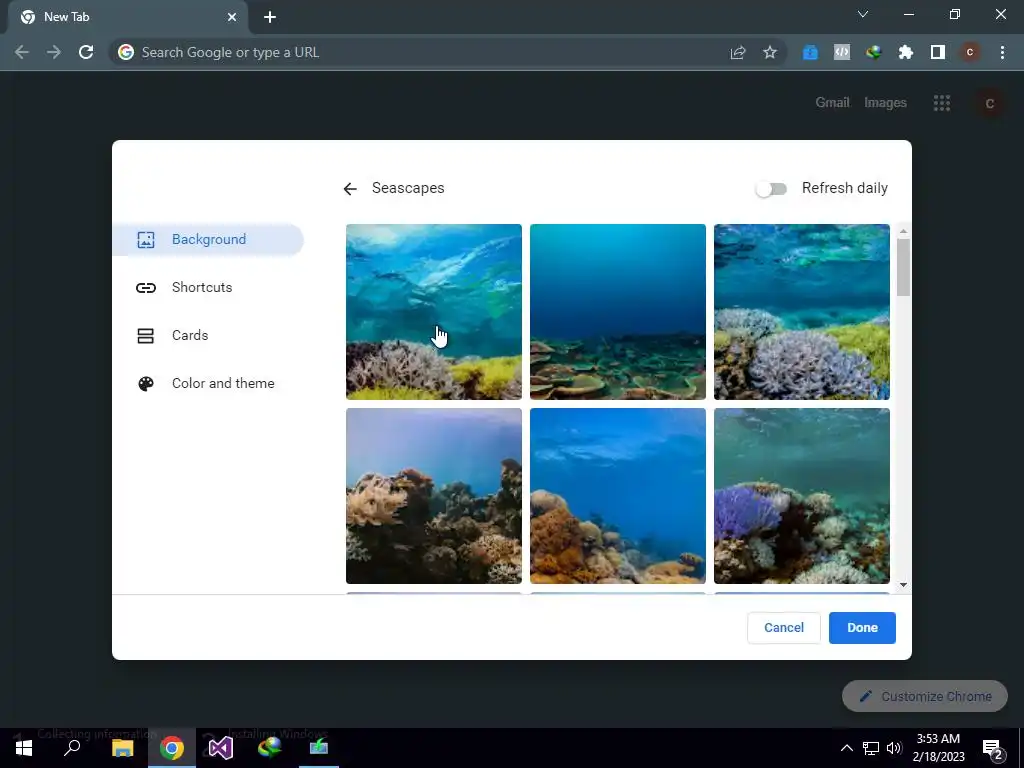Open the volume tray icon
The height and width of the screenshot is (768, 1024).
coord(894,748)
